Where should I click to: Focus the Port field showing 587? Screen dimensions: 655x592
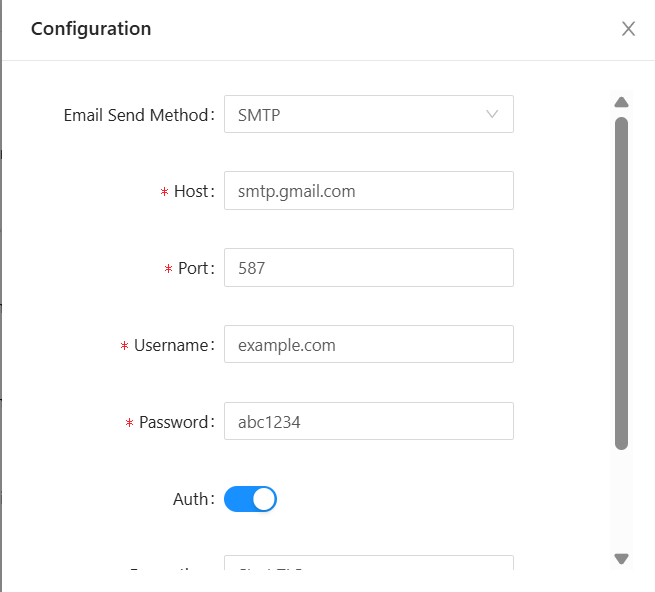pos(368,268)
